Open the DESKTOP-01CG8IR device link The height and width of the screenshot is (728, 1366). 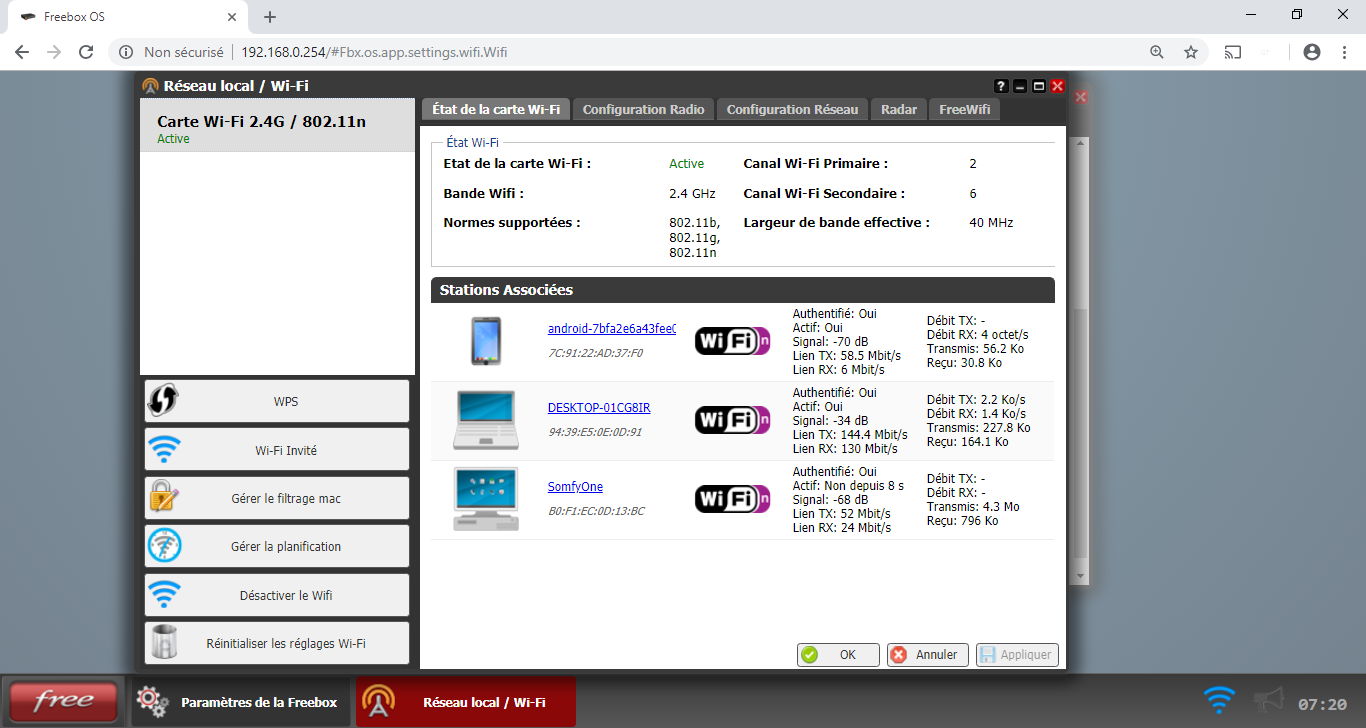(x=599, y=408)
